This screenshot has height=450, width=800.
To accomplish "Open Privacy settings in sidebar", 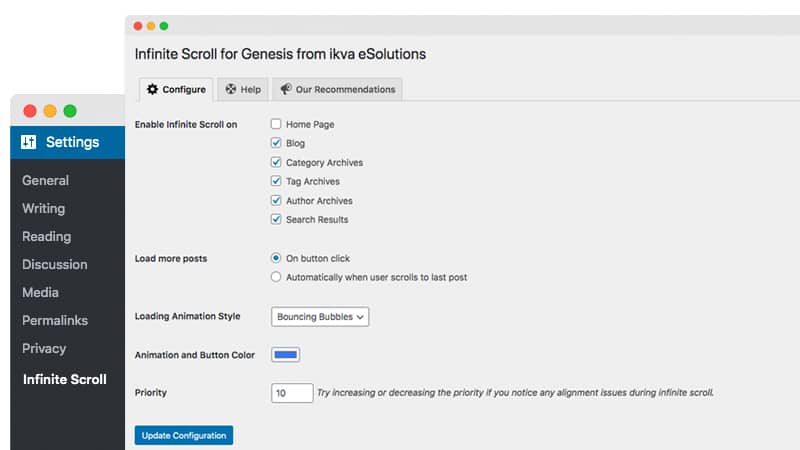I will pos(44,348).
